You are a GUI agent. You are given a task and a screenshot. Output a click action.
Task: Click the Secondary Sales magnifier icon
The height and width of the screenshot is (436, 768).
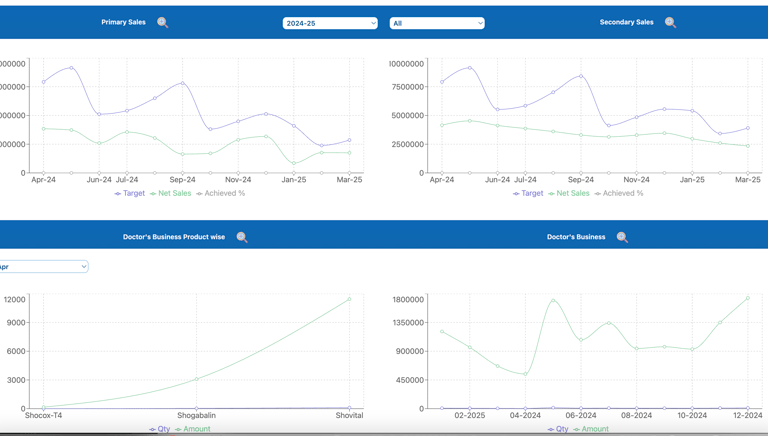(671, 23)
